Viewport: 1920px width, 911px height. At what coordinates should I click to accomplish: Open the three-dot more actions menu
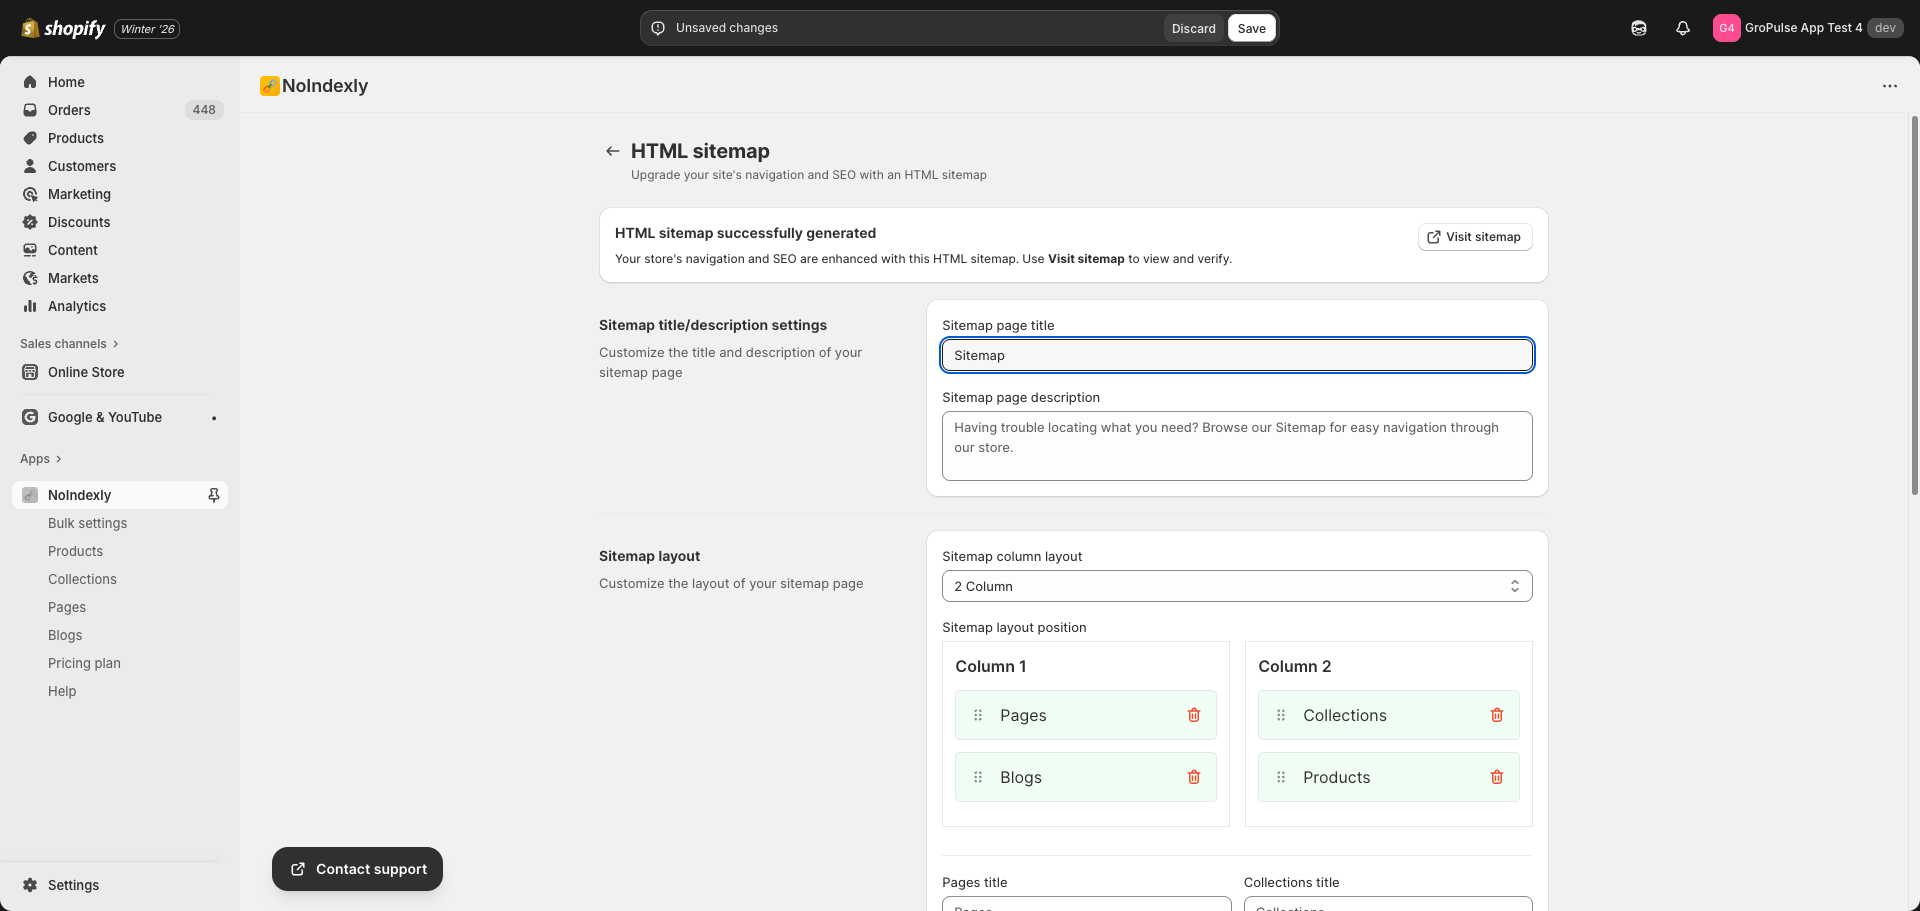tap(1889, 86)
